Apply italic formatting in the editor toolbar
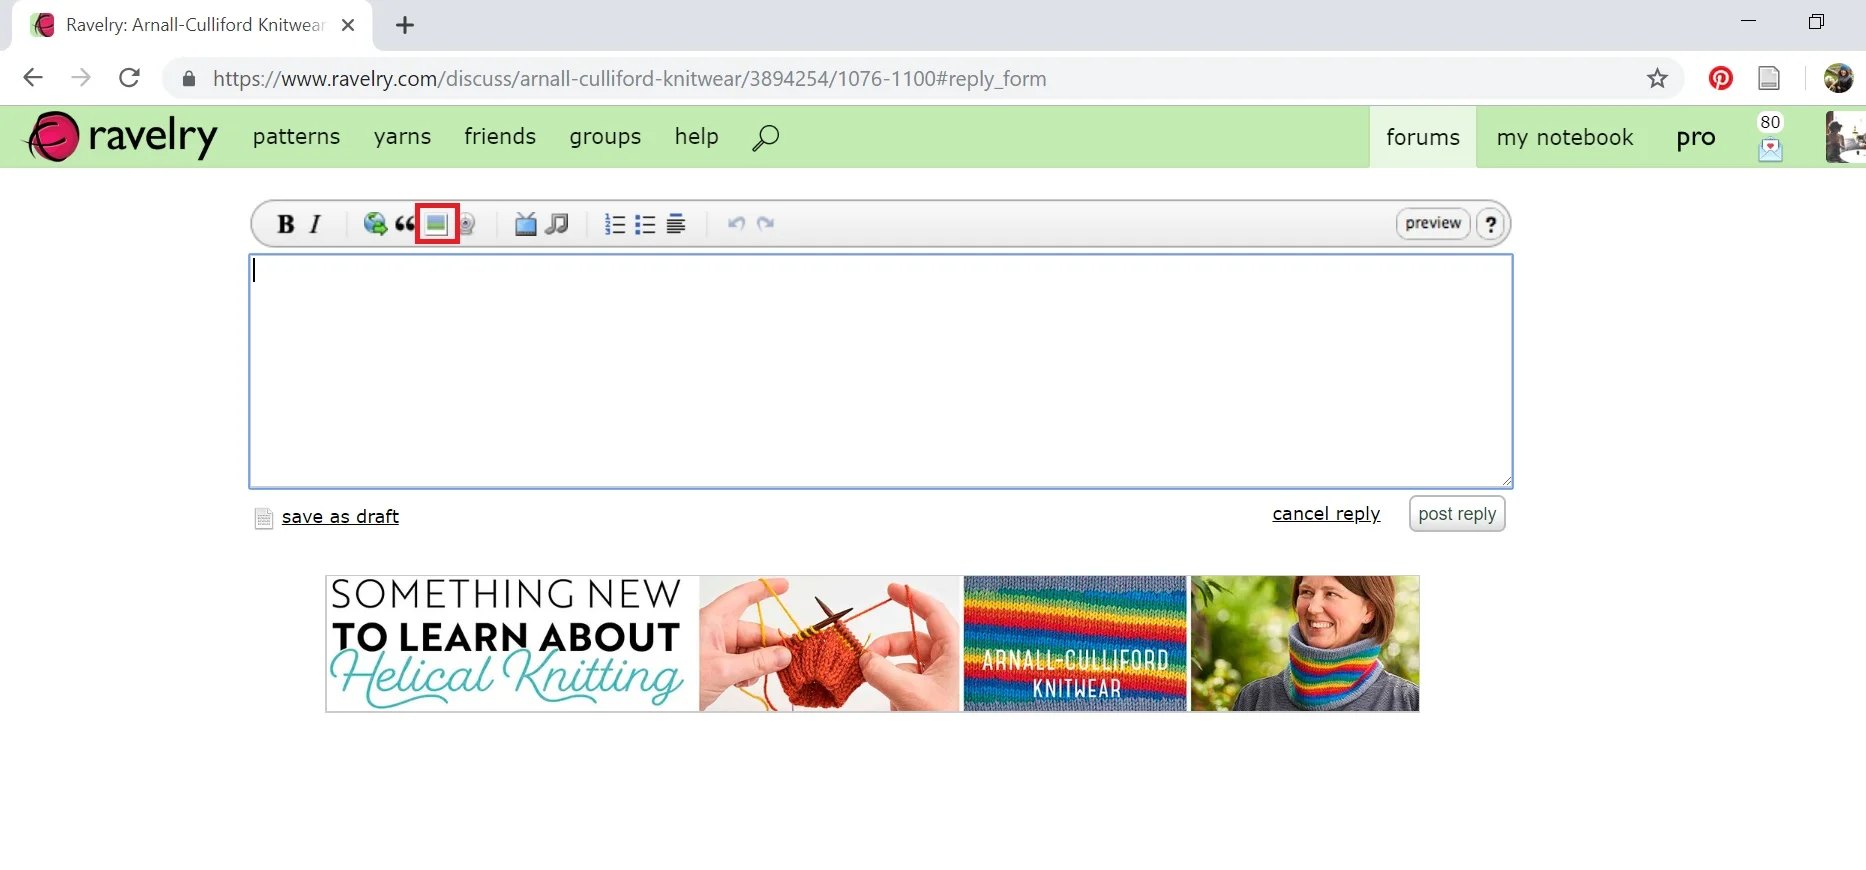This screenshot has width=1866, height=870. point(316,224)
